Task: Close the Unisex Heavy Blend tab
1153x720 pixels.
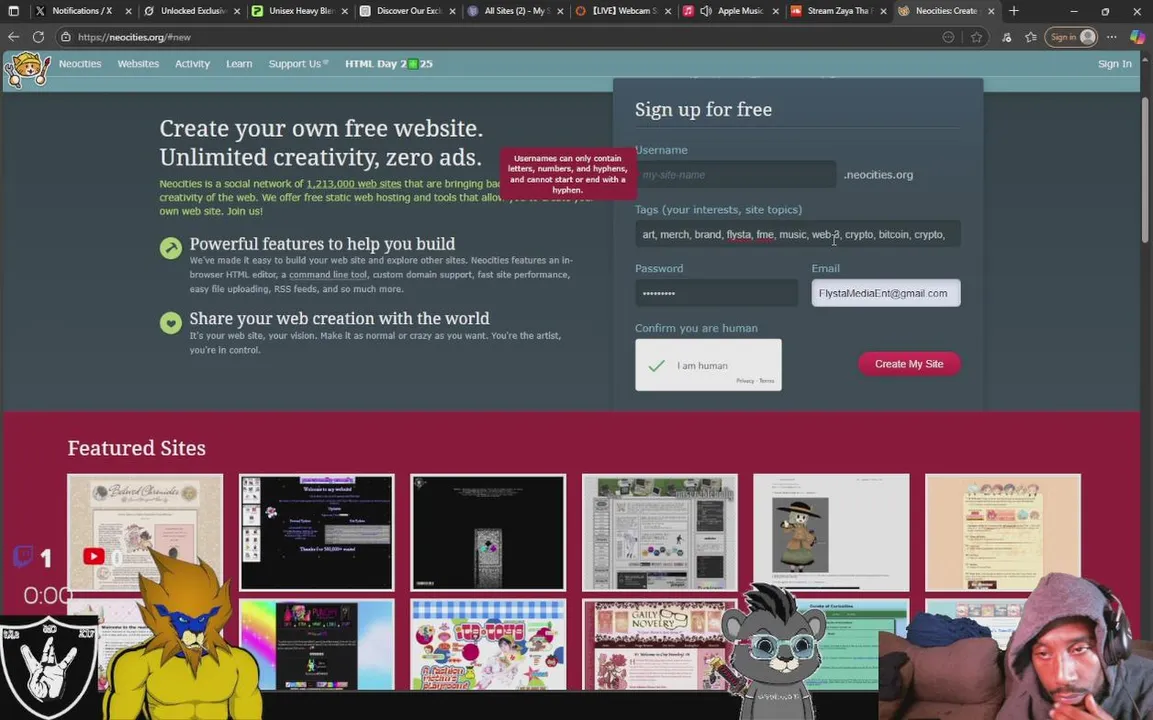Action: coord(345,11)
